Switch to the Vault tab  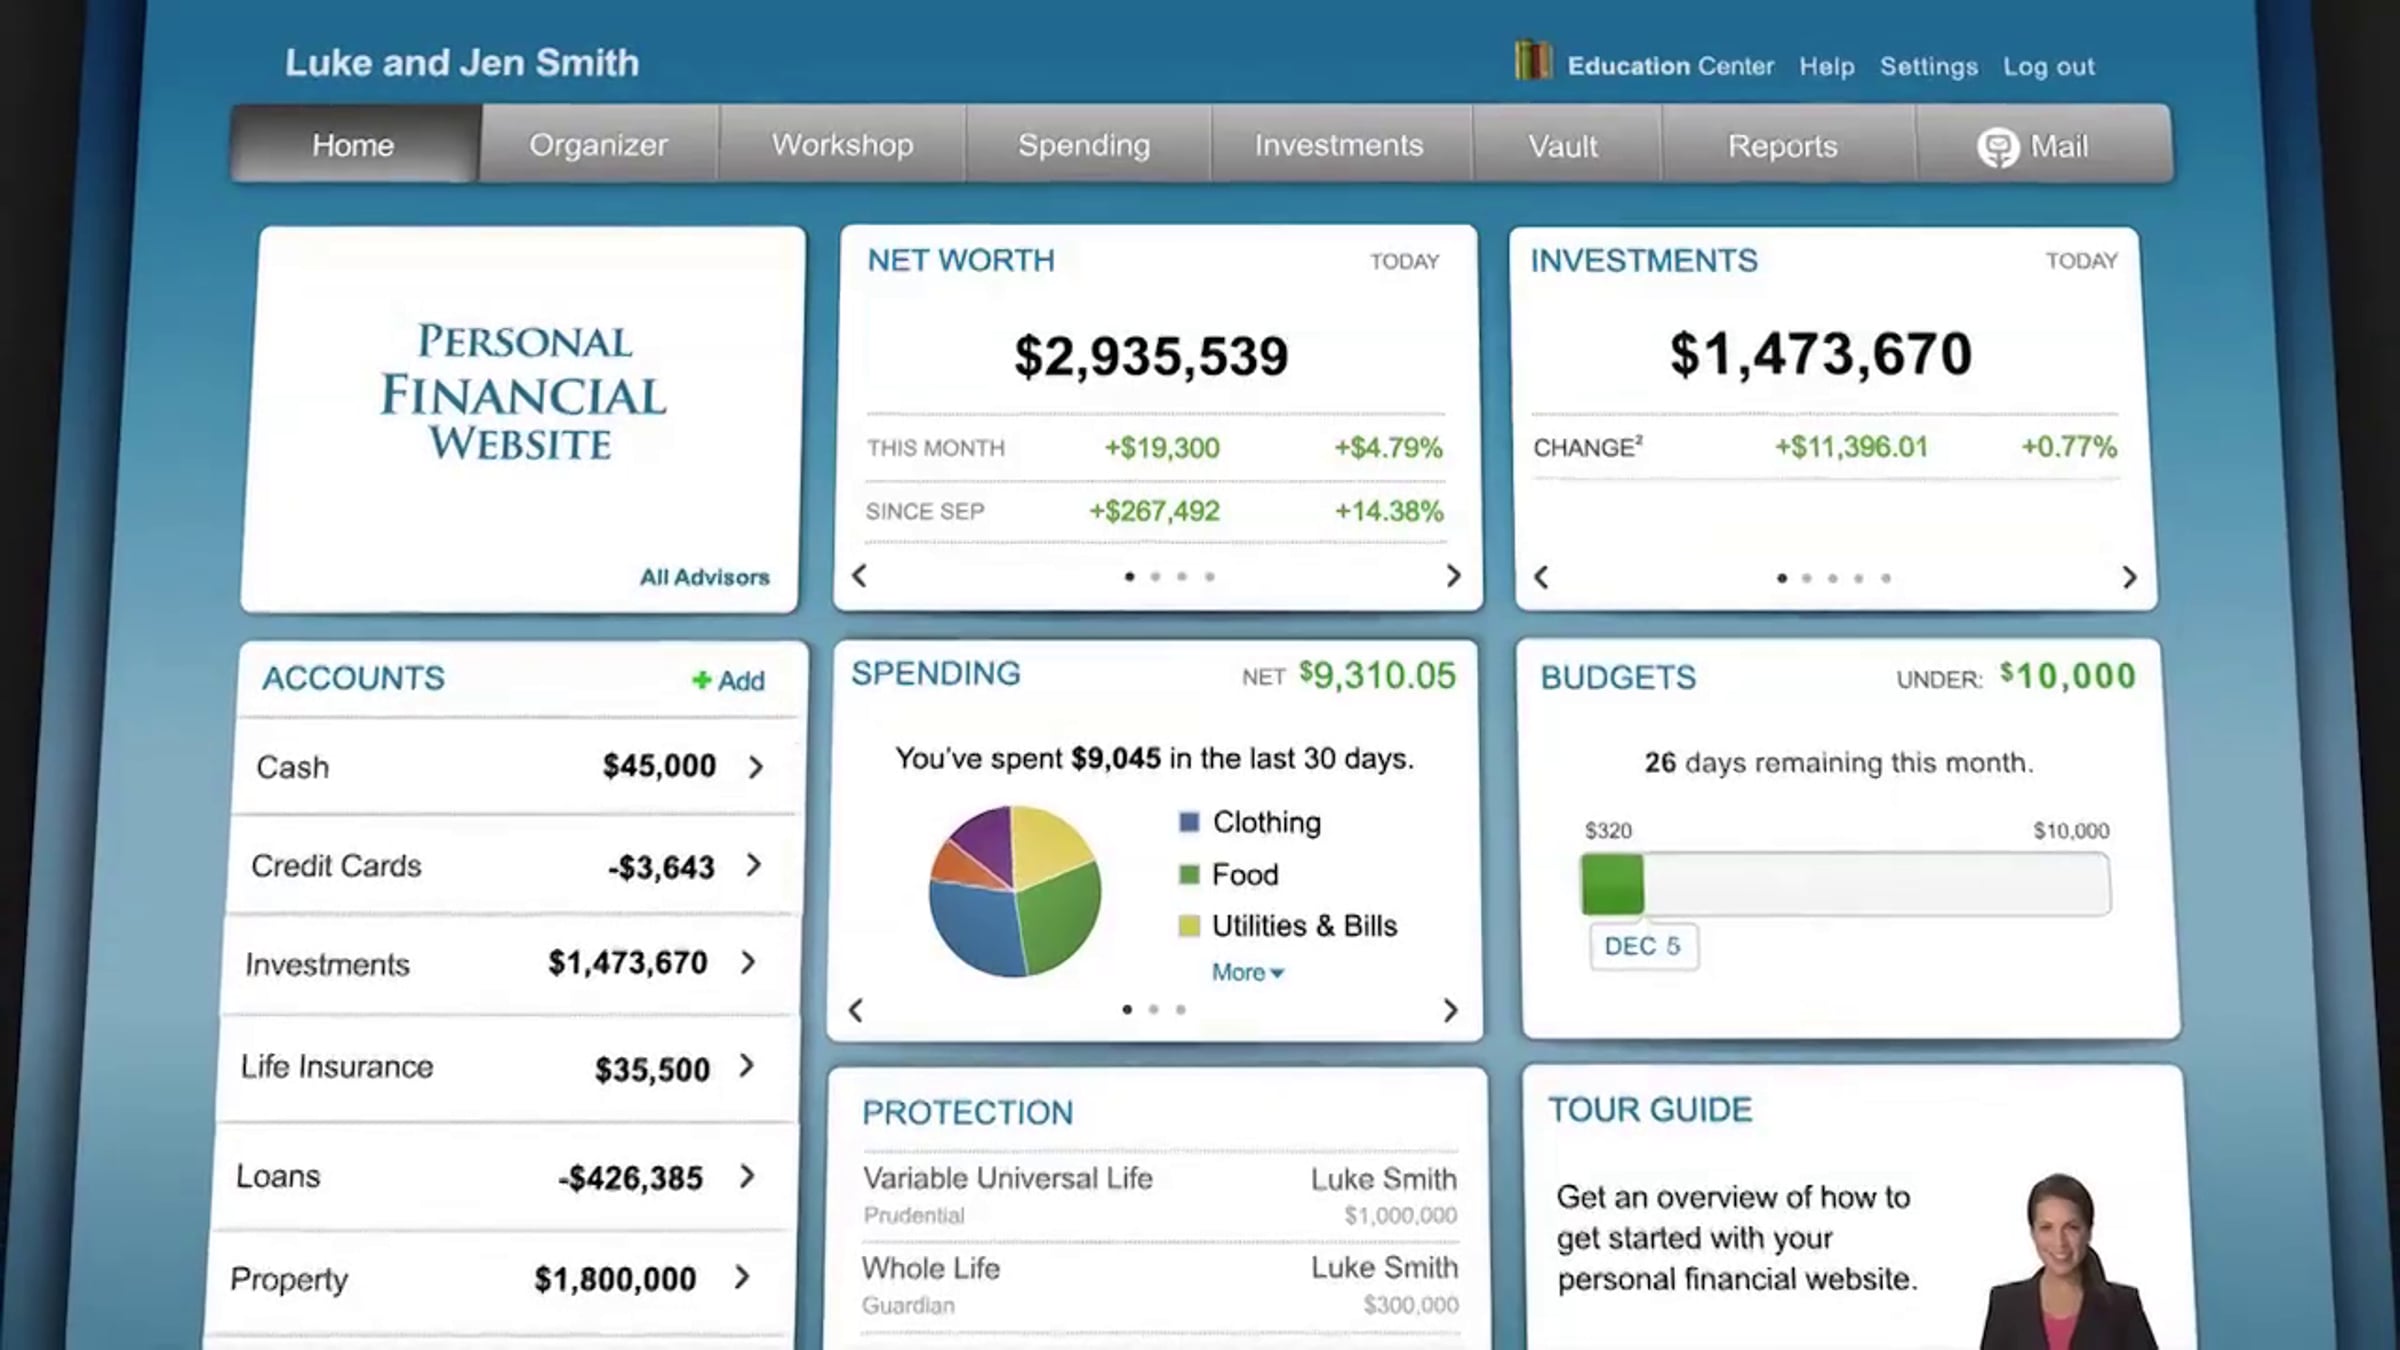pos(1563,146)
